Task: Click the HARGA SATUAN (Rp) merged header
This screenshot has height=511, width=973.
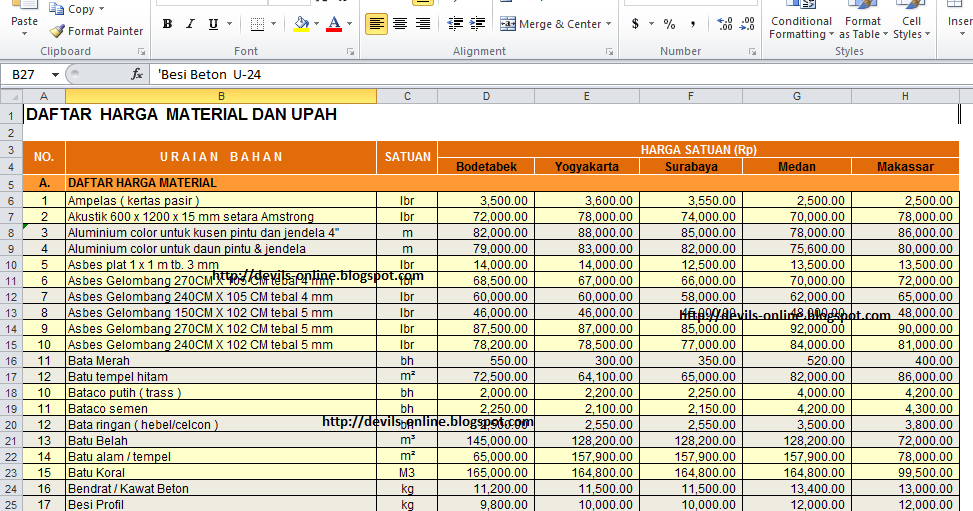Action: tap(698, 150)
